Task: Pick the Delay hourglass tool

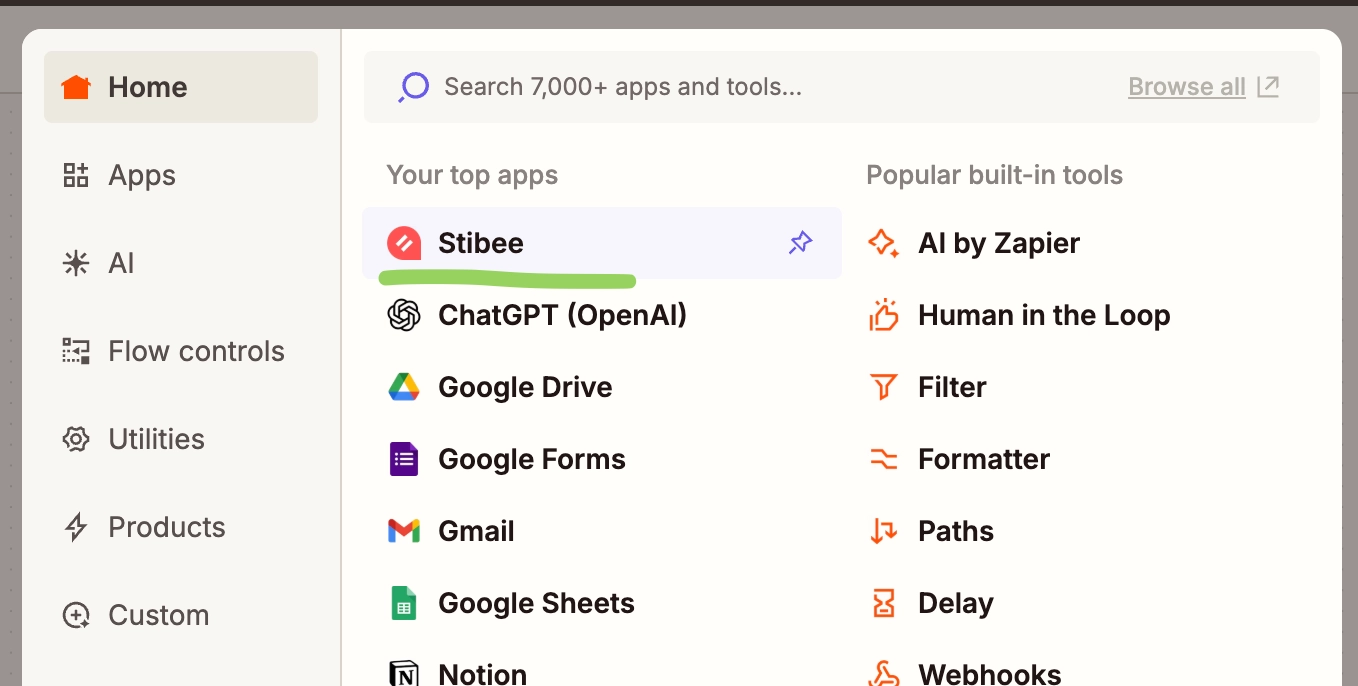Action: [x=884, y=603]
